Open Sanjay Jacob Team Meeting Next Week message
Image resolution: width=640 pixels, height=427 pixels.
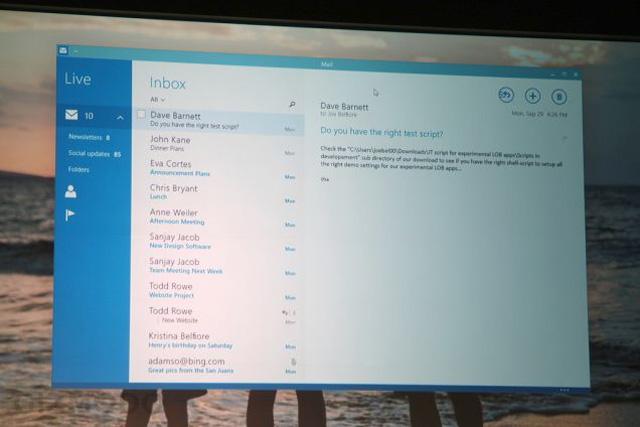218,267
